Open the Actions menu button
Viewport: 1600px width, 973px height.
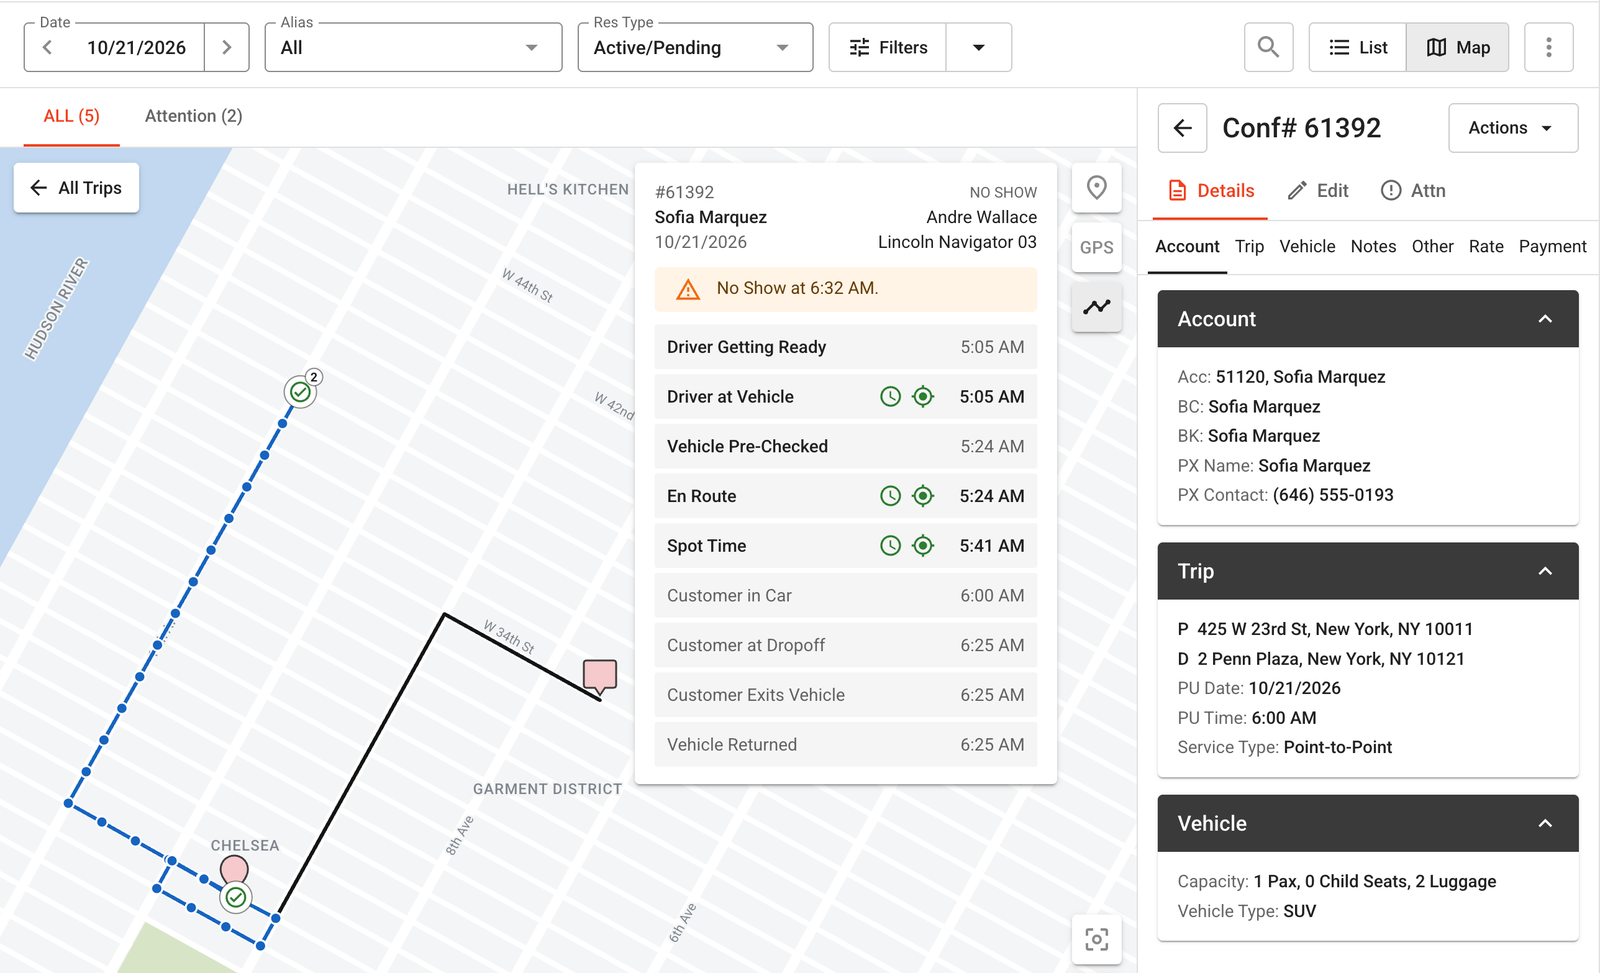point(1513,128)
